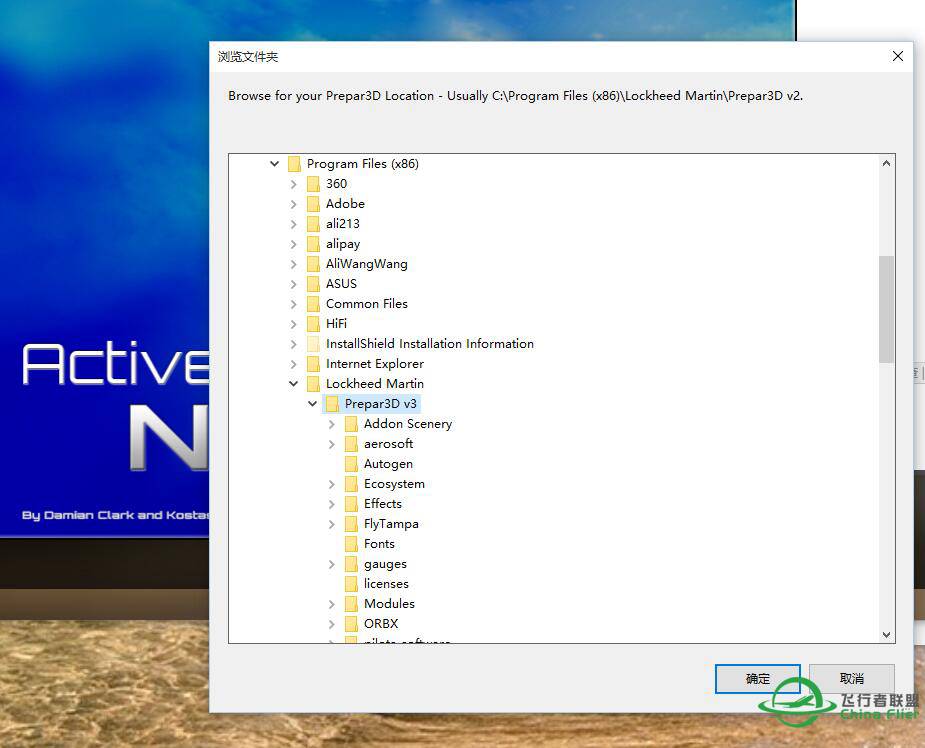Expand the ASUS folder arrow

pos(293,284)
